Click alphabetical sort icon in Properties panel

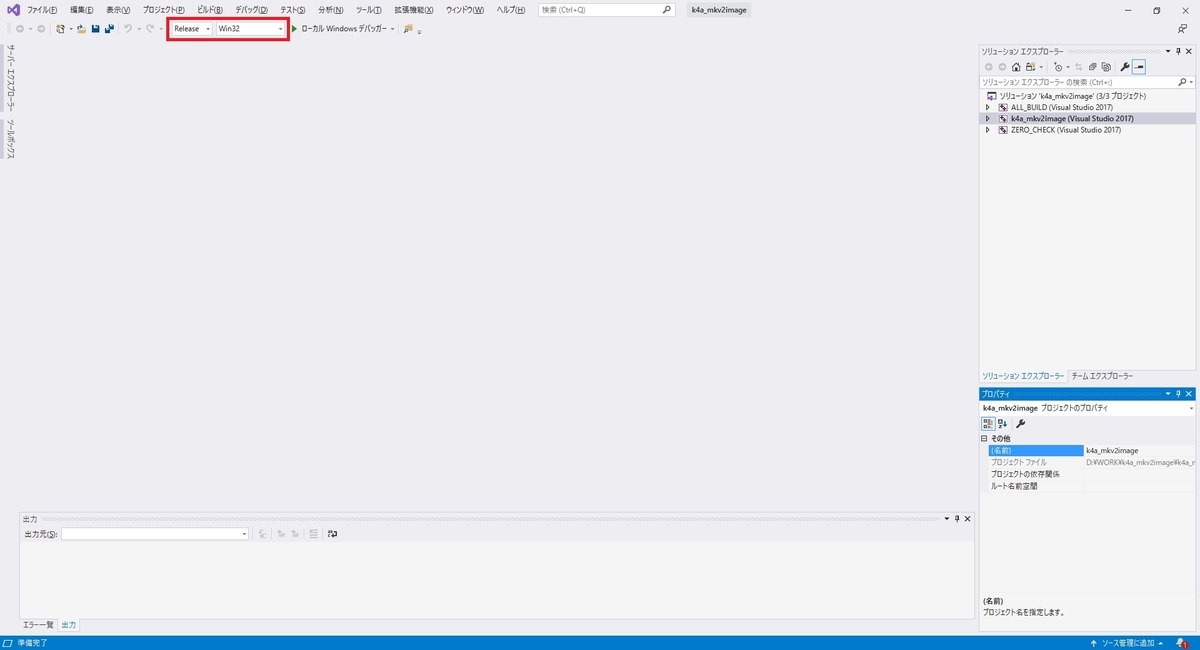click(1002, 424)
